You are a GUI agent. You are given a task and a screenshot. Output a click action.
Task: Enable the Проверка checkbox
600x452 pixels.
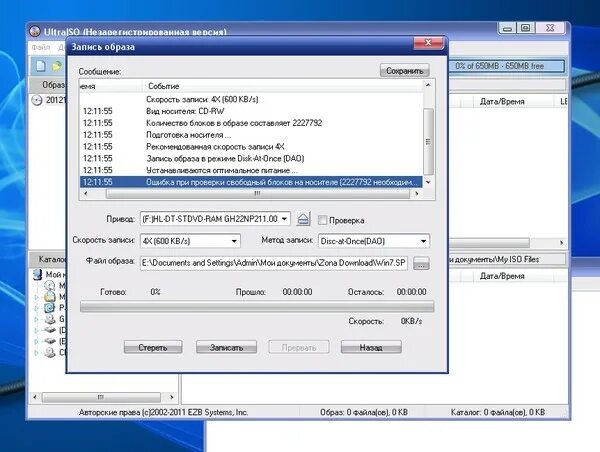pyautogui.click(x=323, y=220)
